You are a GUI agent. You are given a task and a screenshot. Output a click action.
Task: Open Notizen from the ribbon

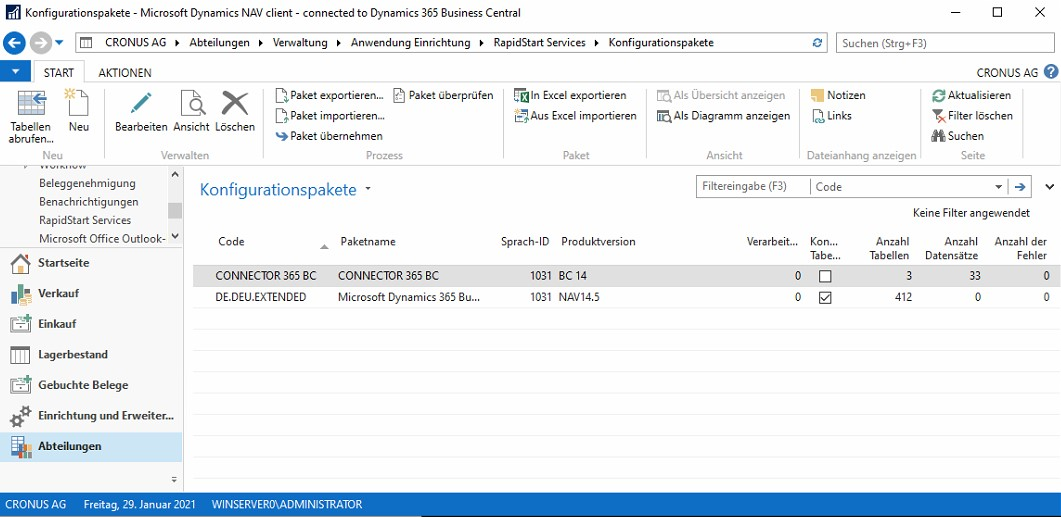pyautogui.click(x=838, y=95)
